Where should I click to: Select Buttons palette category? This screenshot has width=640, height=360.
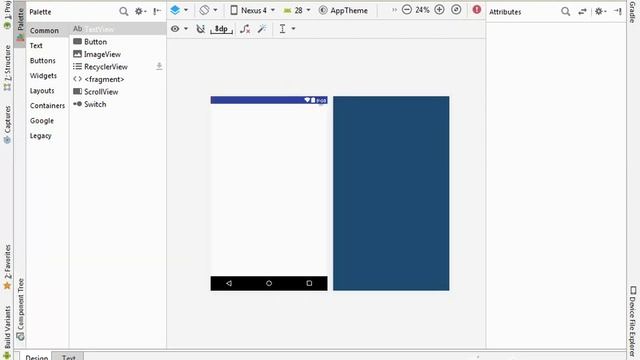coord(42,61)
